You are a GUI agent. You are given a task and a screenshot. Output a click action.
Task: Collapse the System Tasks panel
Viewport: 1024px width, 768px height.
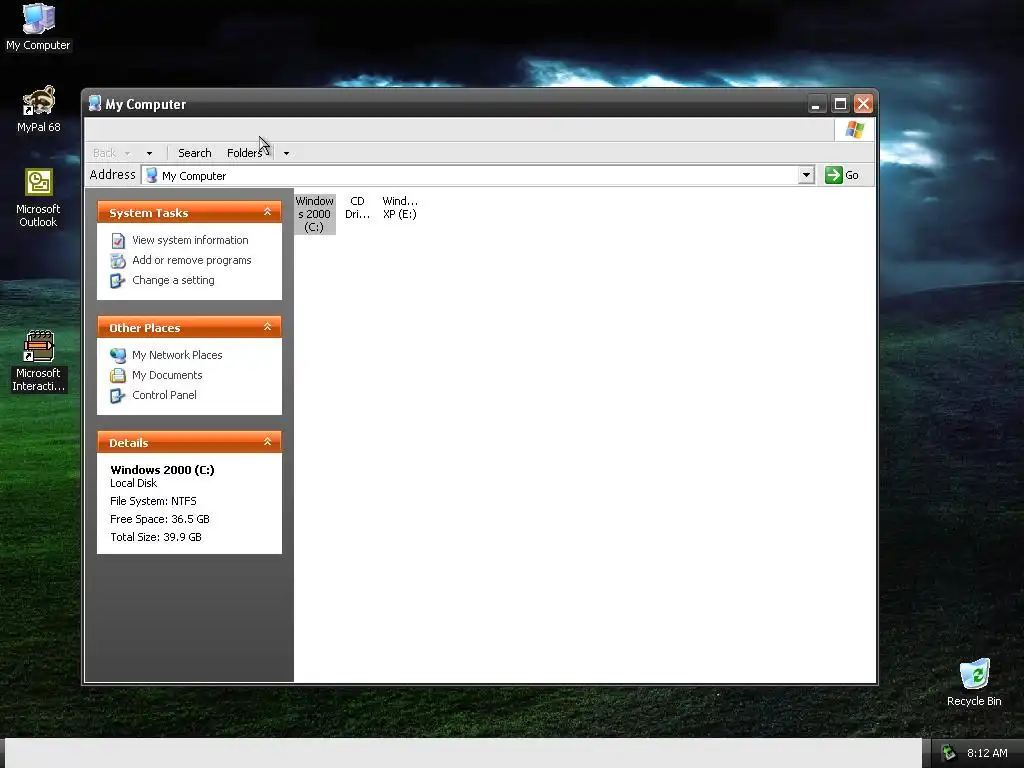click(x=267, y=212)
